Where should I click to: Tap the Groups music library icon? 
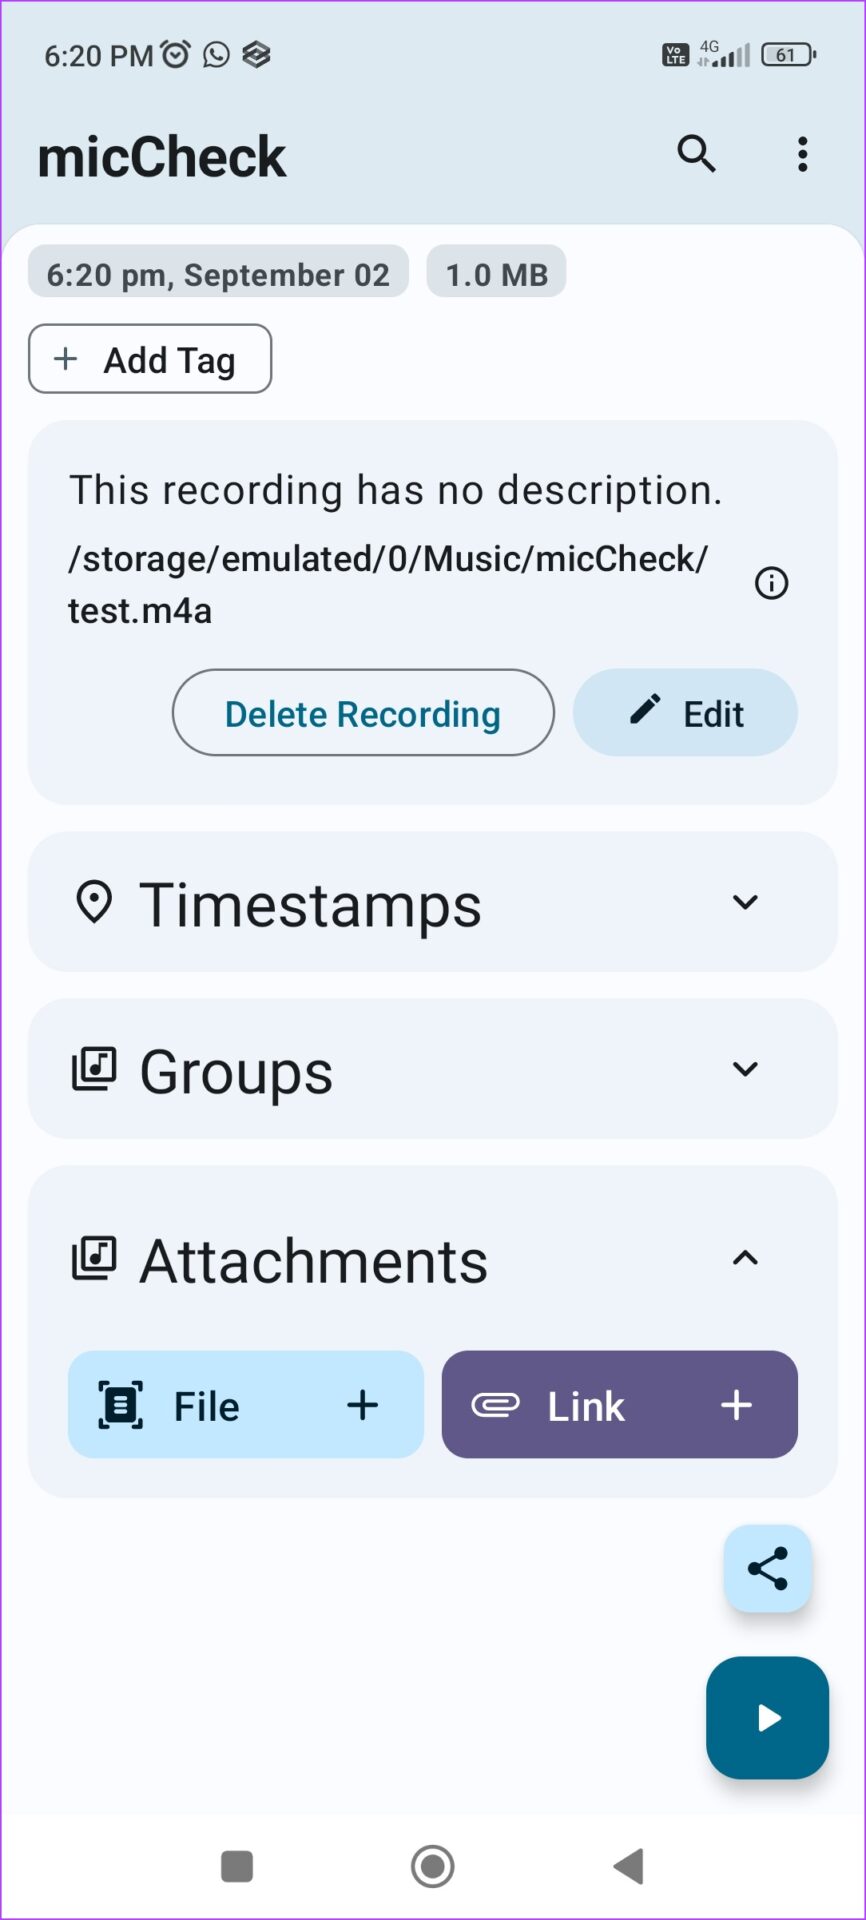94,1069
